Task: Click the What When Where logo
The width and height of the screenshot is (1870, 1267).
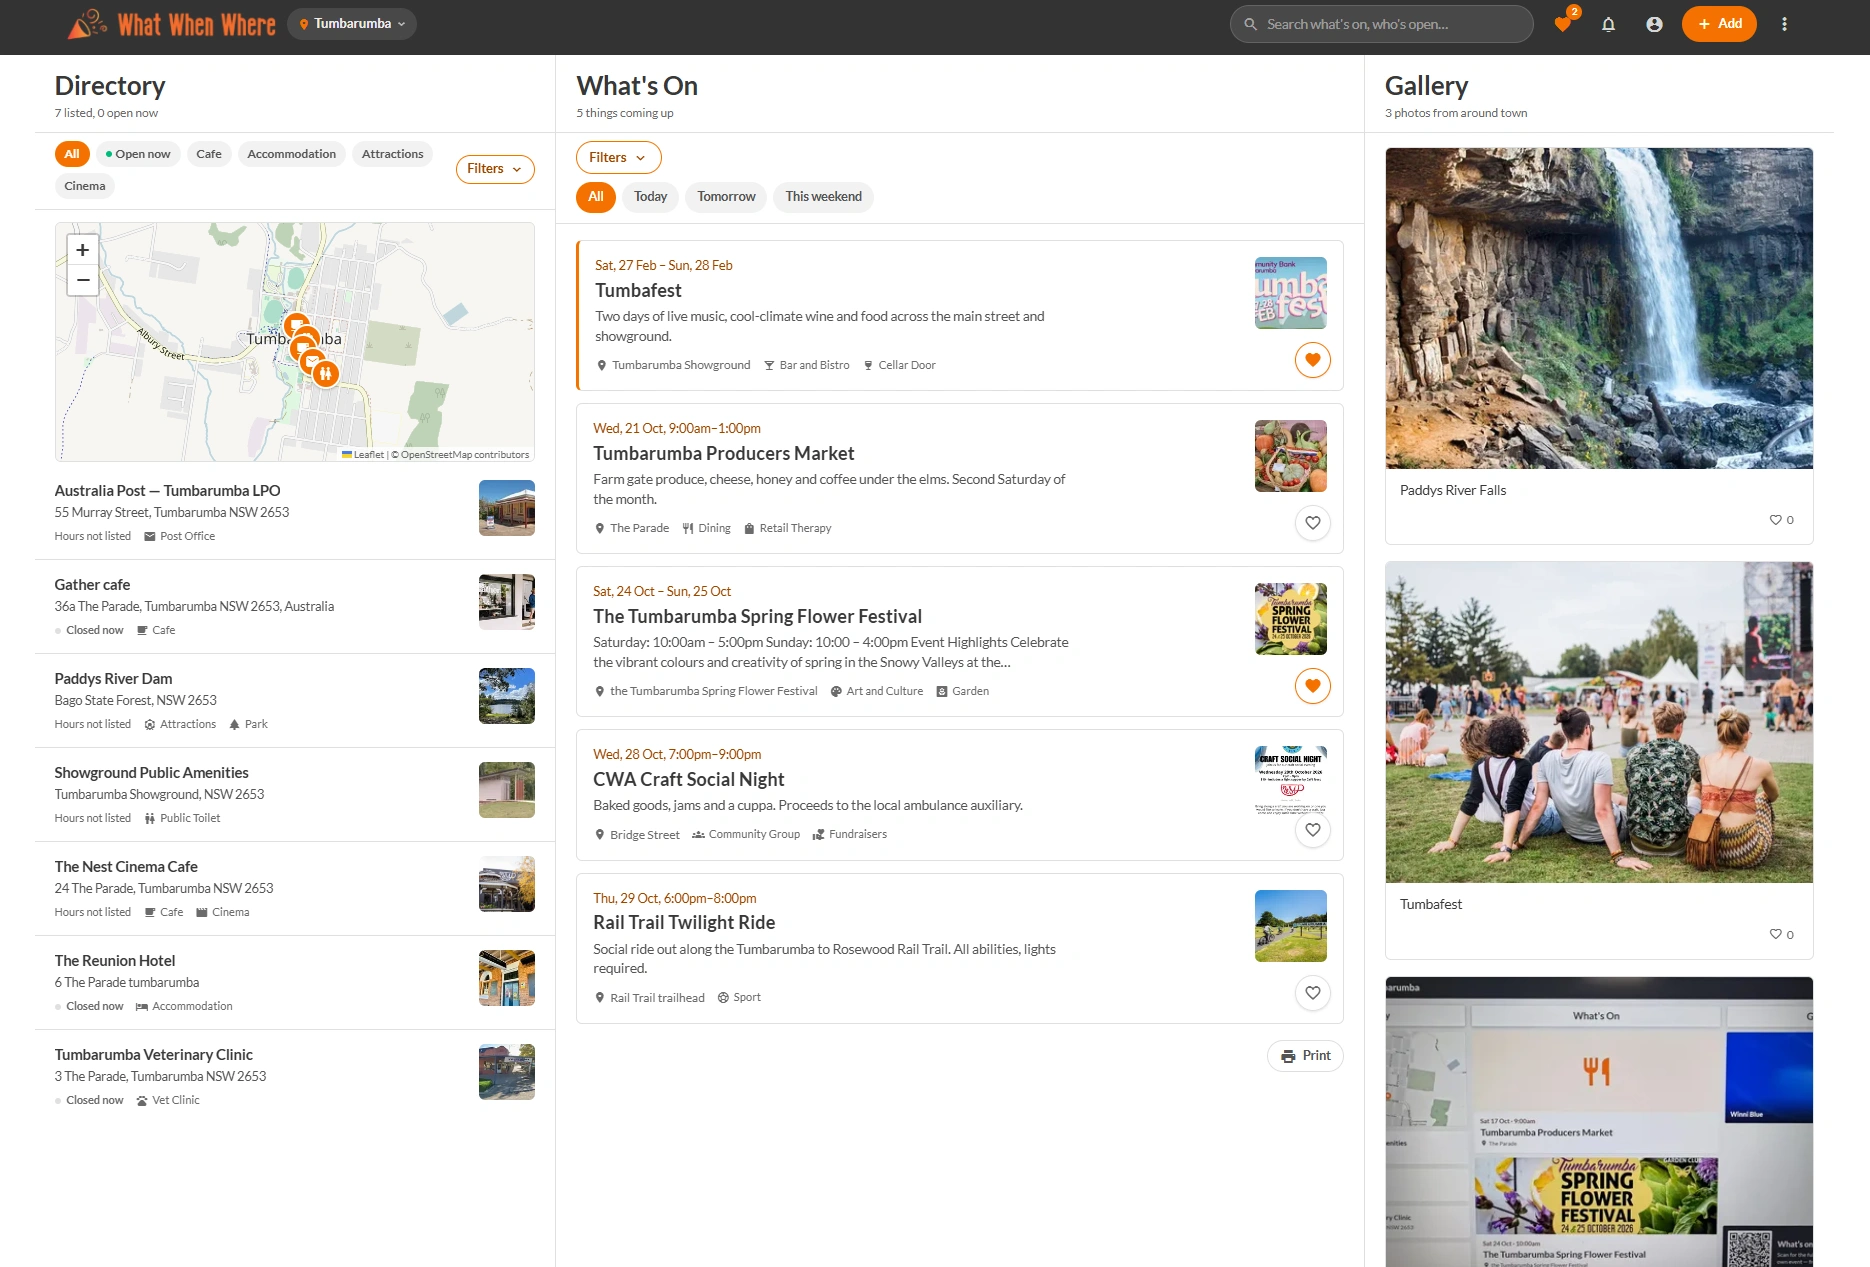Action: point(171,24)
